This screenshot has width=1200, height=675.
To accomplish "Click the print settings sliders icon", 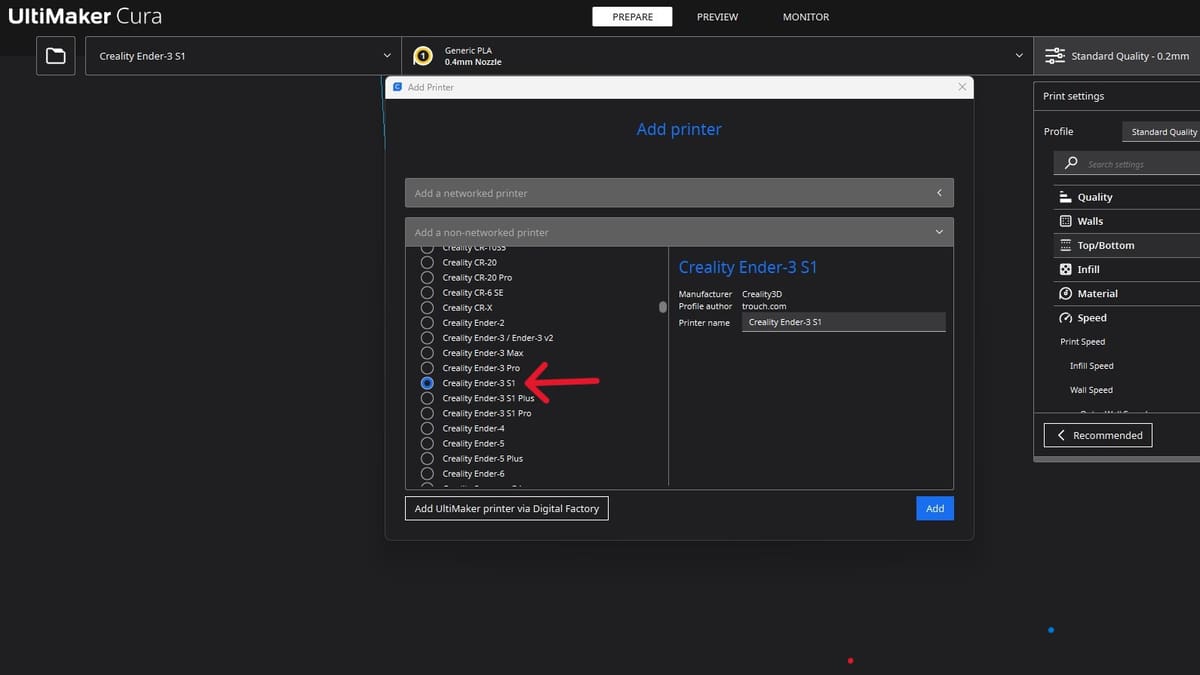I will (x=1054, y=56).
